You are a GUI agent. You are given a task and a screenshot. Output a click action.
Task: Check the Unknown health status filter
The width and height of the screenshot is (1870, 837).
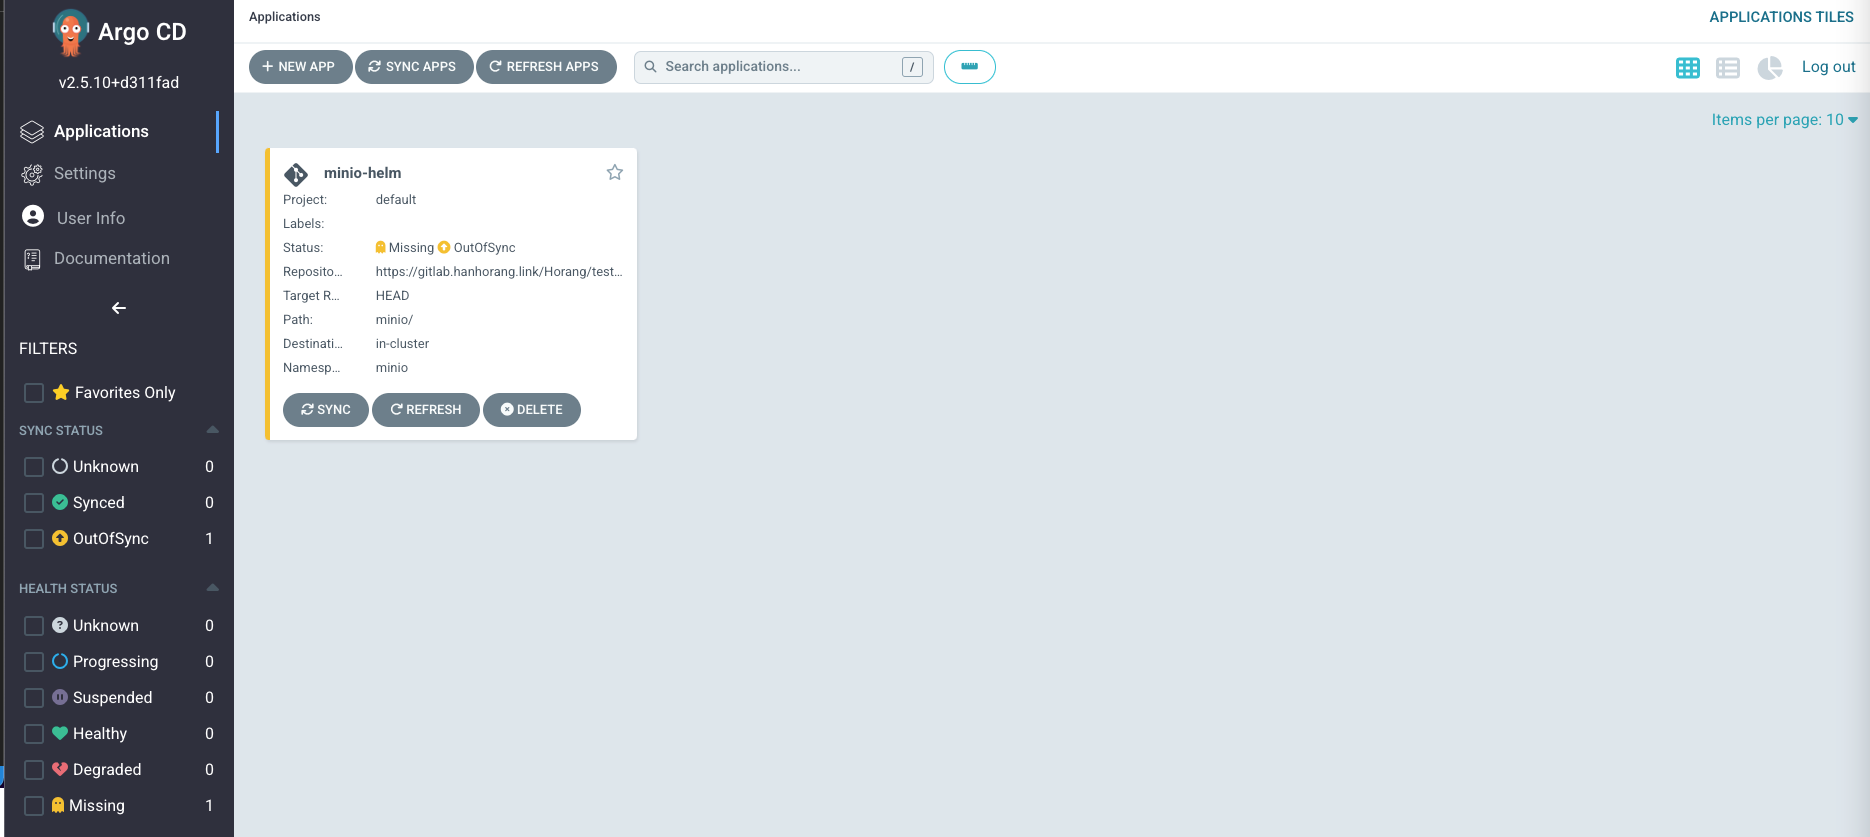tap(34, 626)
